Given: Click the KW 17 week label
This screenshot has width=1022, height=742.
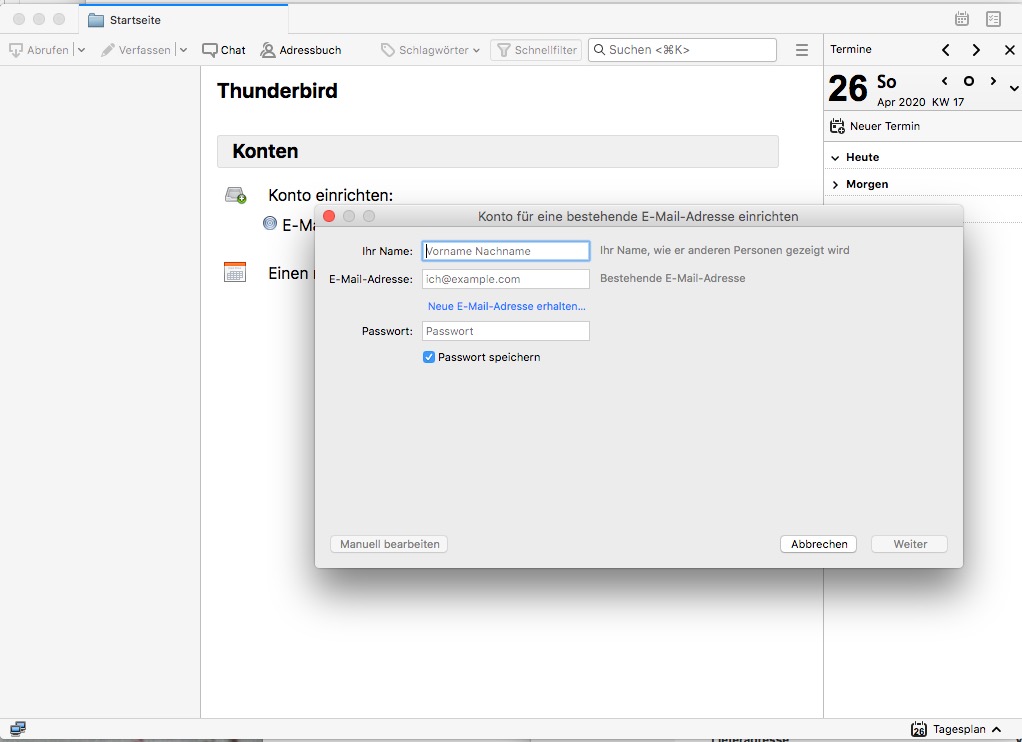Looking at the screenshot, I should (948, 102).
